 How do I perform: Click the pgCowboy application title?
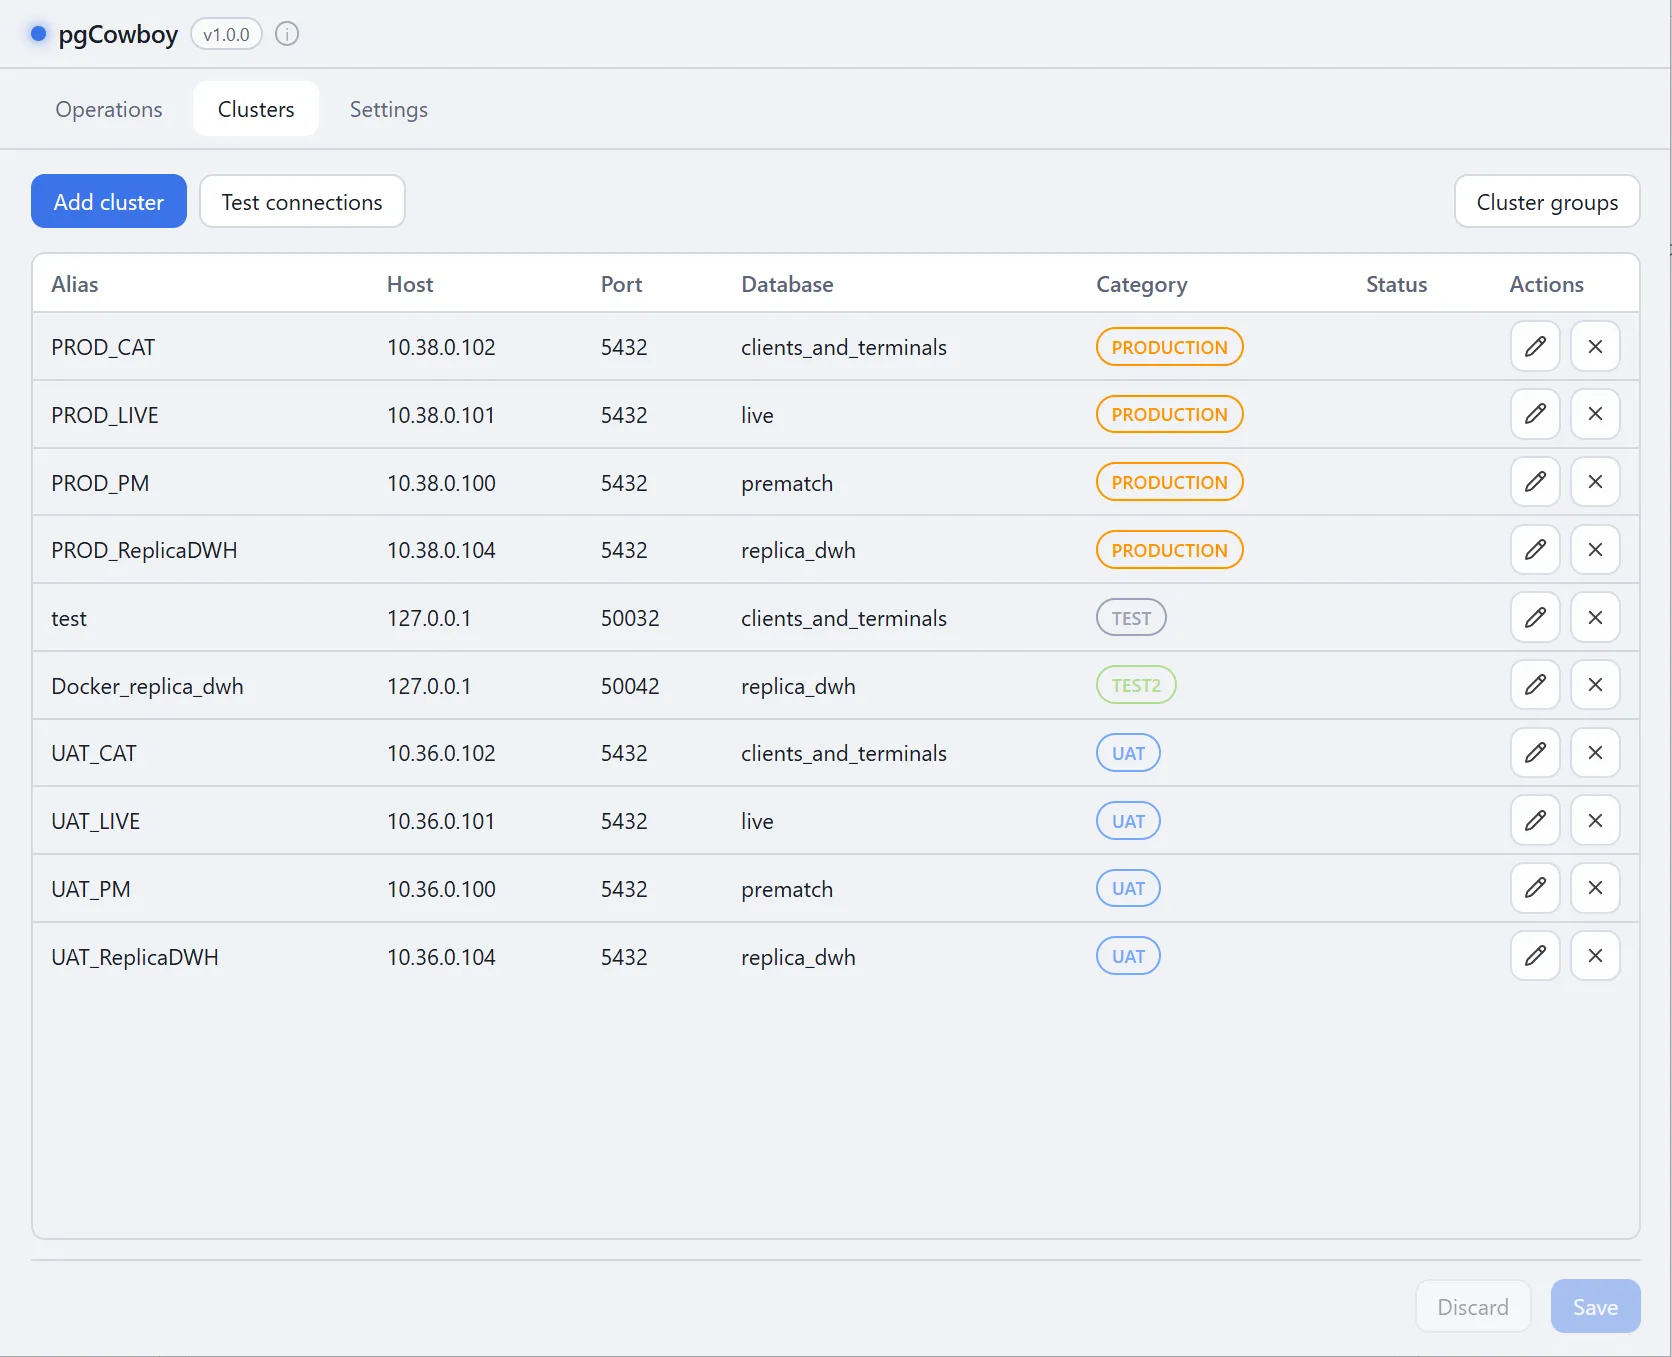(118, 34)
